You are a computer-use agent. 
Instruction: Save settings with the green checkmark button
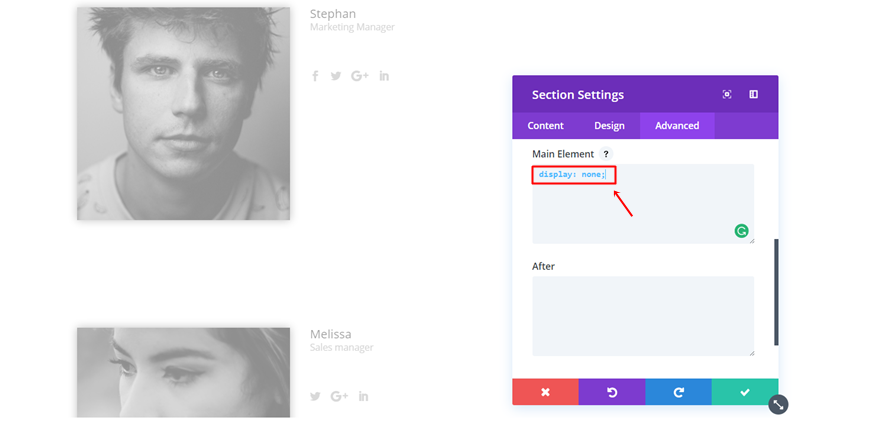coord(744,392)
